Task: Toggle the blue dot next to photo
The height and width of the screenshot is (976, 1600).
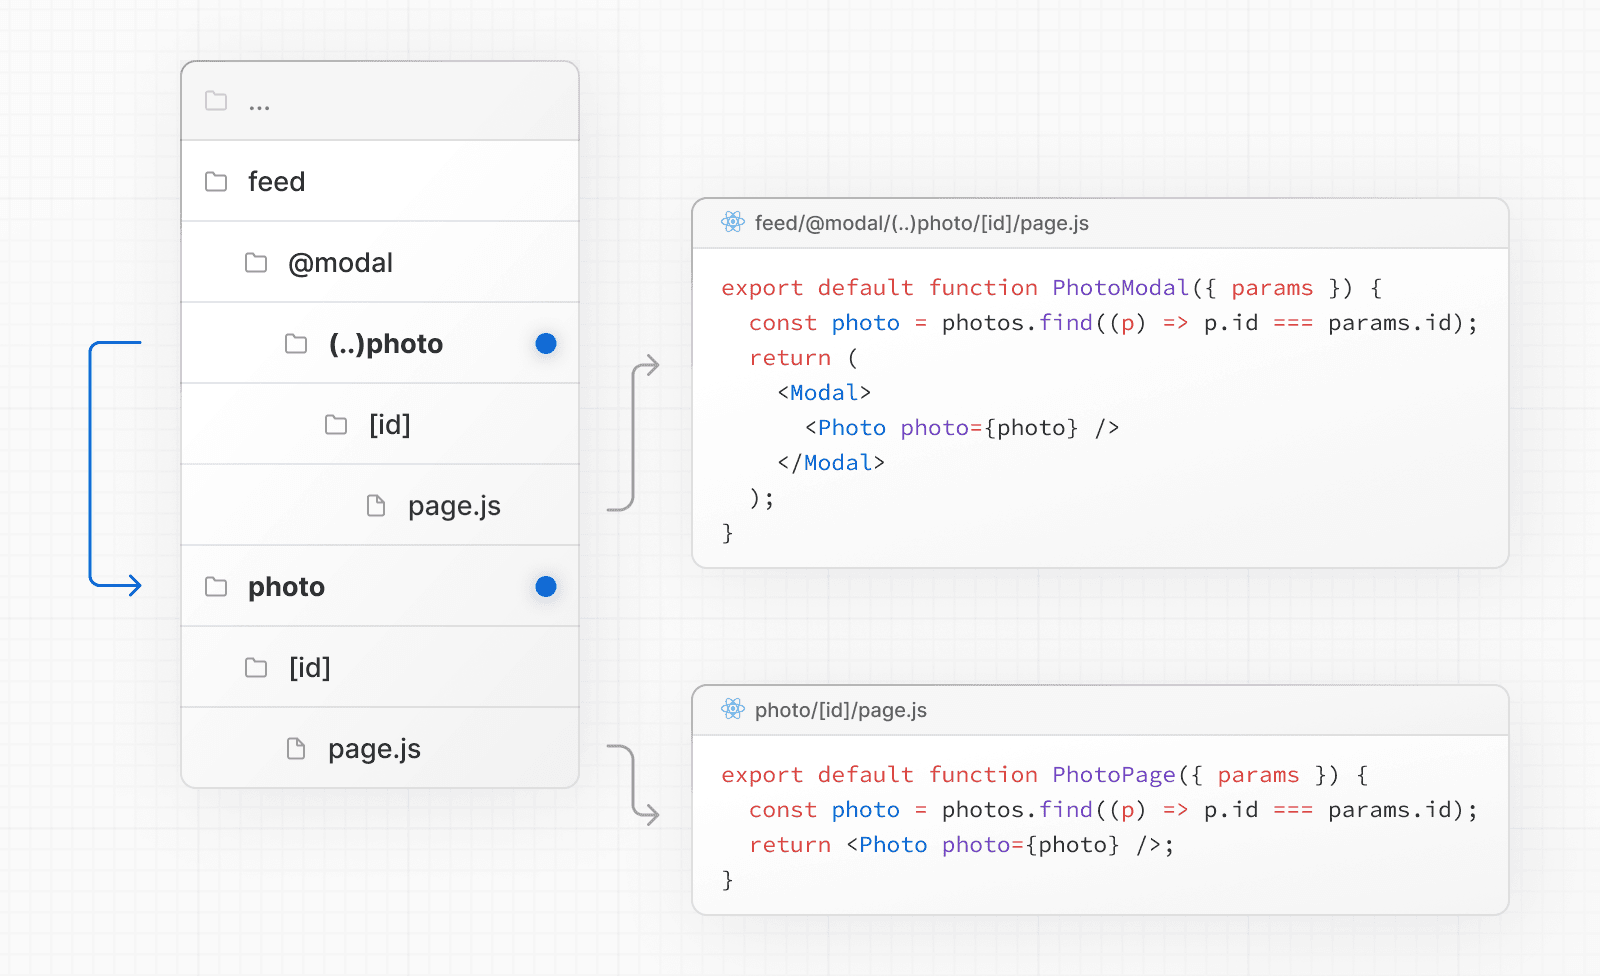Action: pyautogui.click(x=546, y=587)
